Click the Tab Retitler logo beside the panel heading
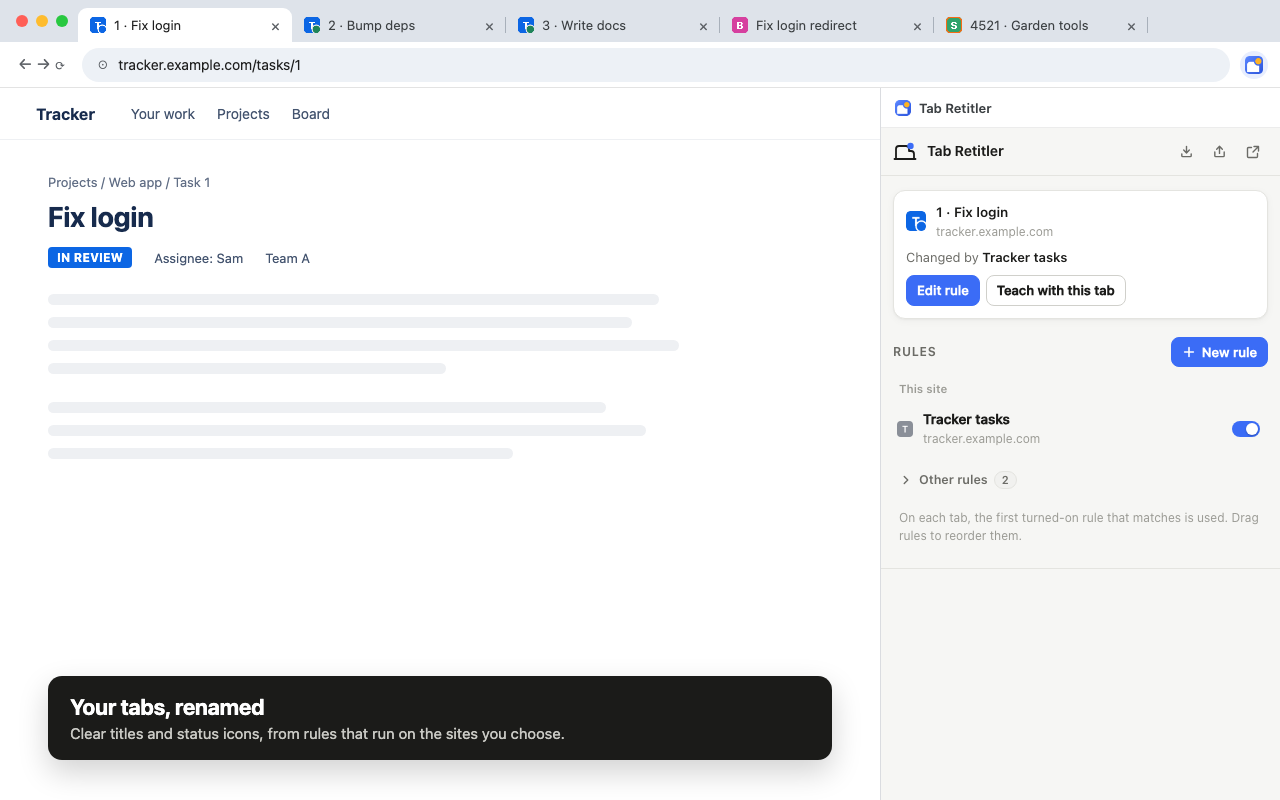Viewport: 1280px width, 800px height. click(x=905, y=152)
